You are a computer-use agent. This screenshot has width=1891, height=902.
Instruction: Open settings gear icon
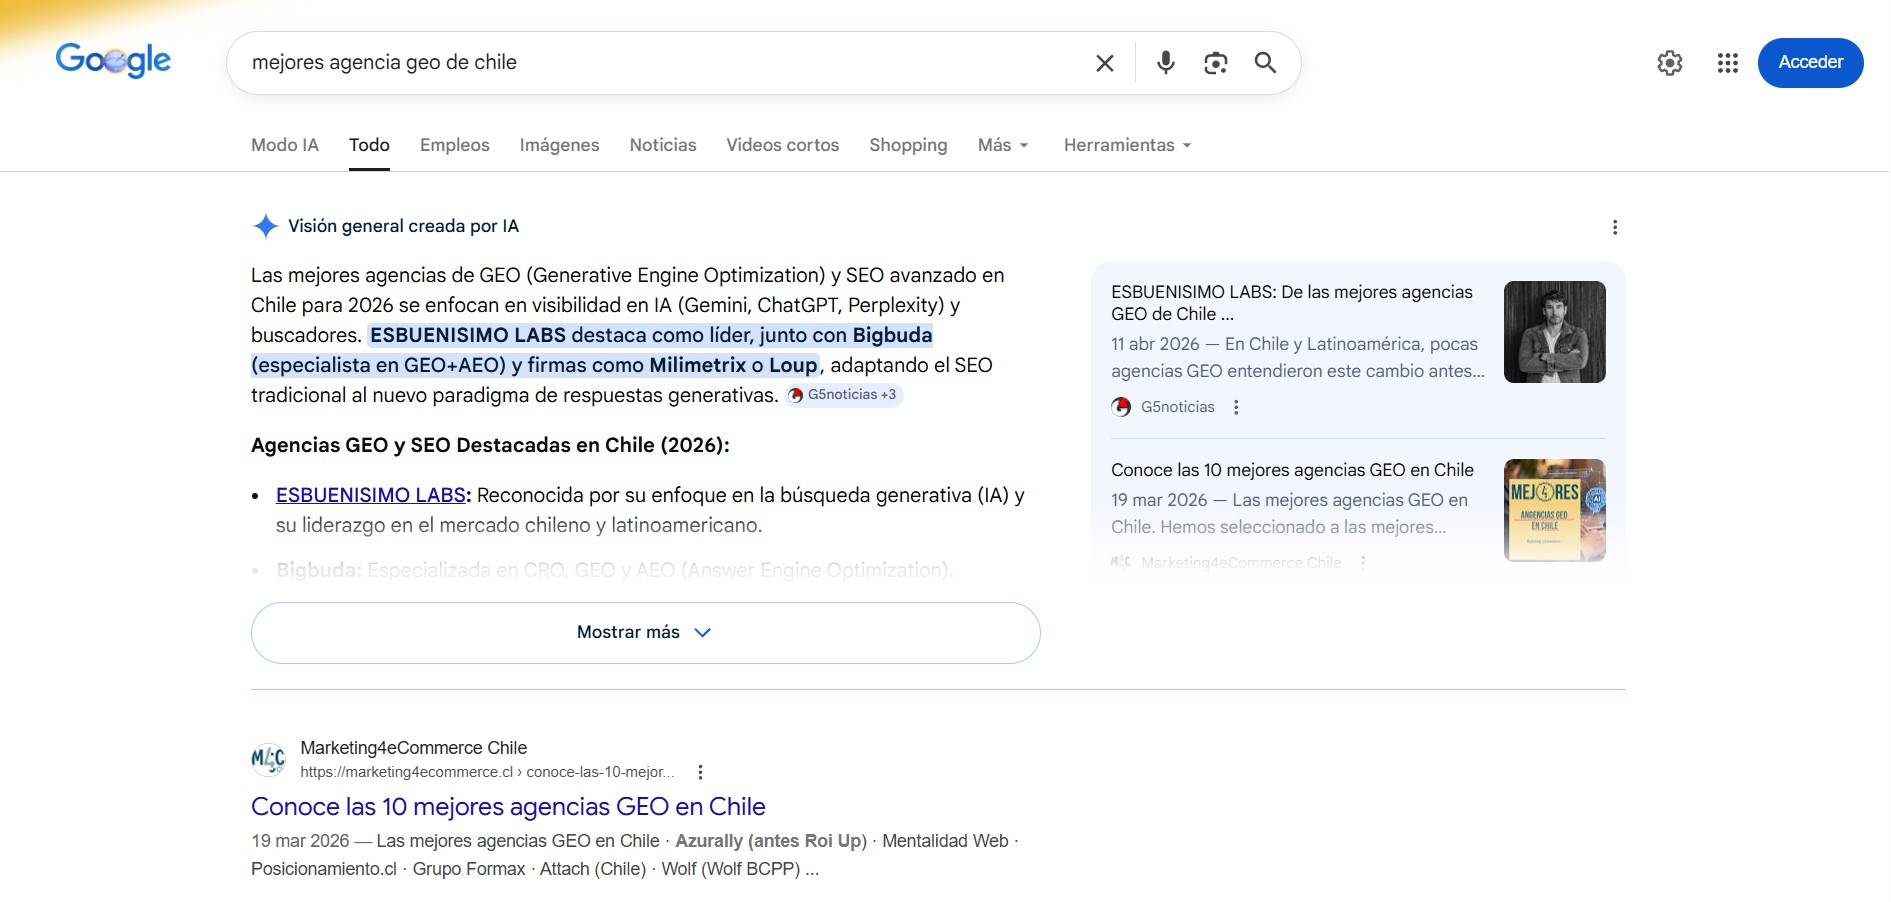[x=1669, y=63]
